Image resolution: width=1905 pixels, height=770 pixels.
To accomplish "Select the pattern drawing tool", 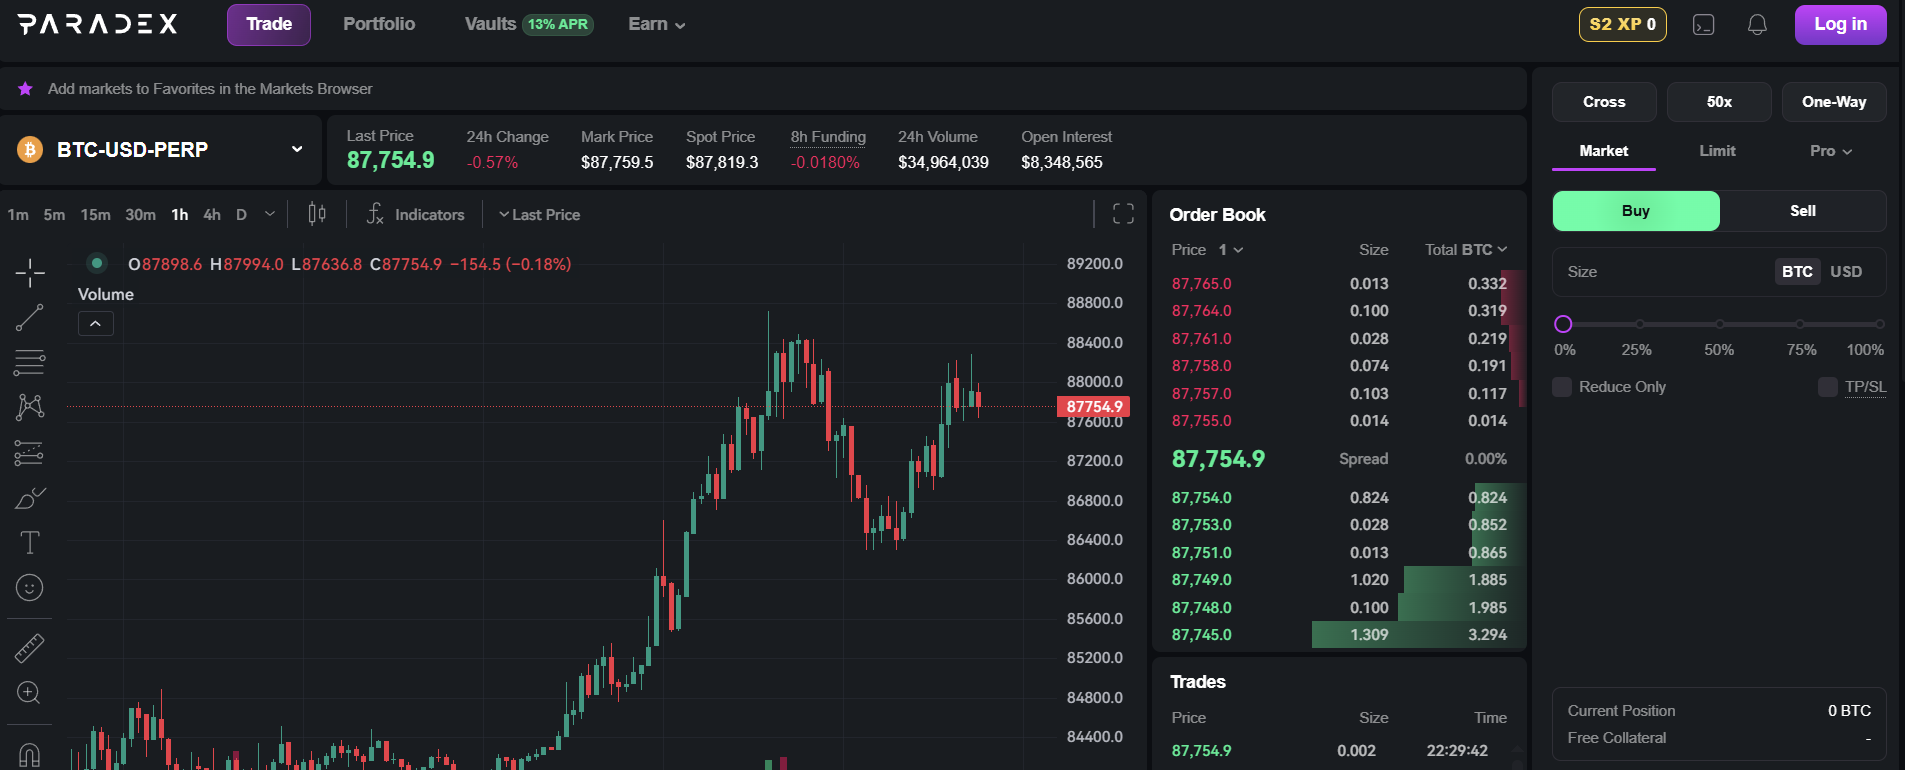I will pyautogui.click(x=30, y=406).
